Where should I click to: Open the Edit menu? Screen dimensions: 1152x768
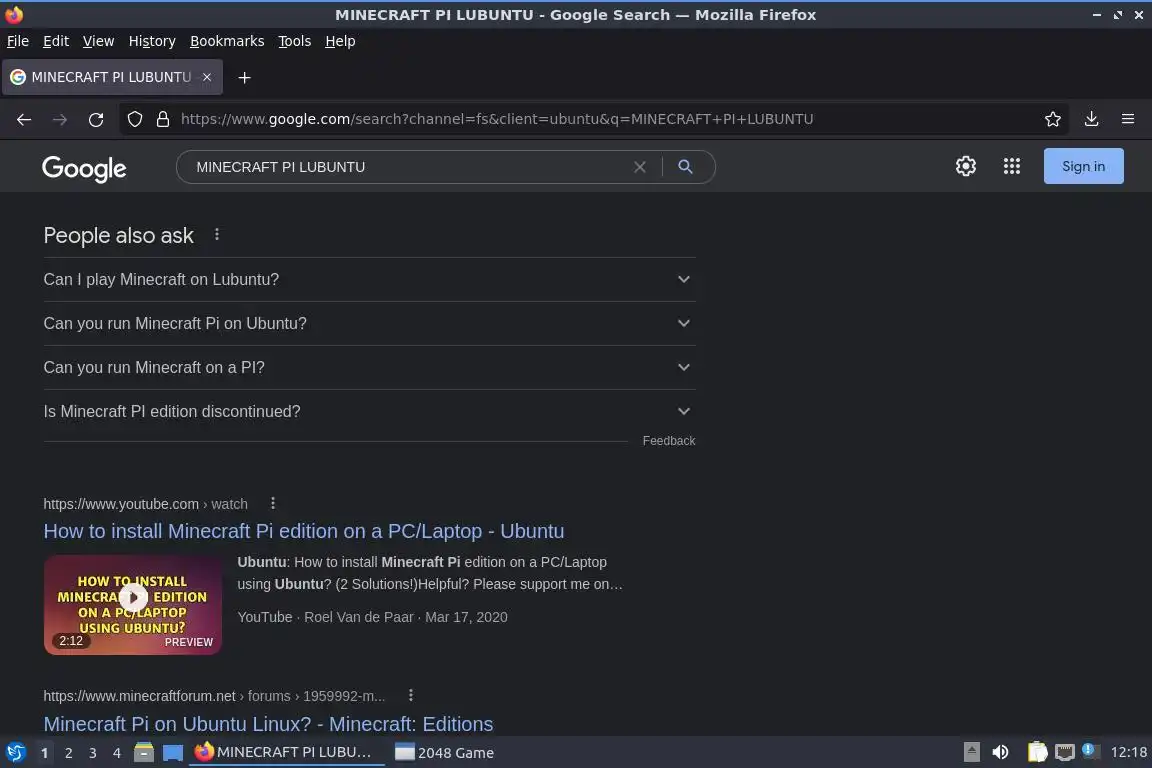[x=56, y=41]
